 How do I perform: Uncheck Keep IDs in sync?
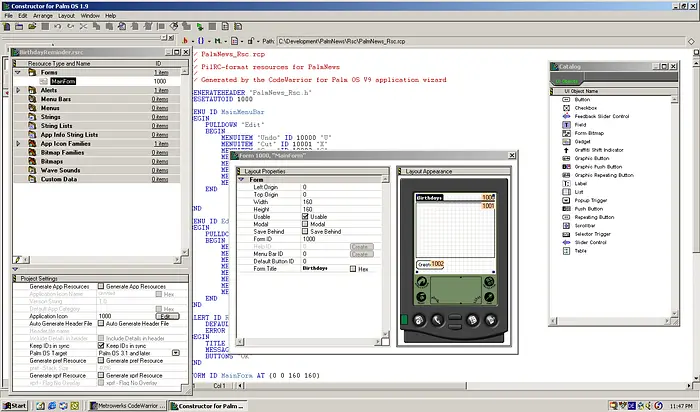tap(100, 345)
